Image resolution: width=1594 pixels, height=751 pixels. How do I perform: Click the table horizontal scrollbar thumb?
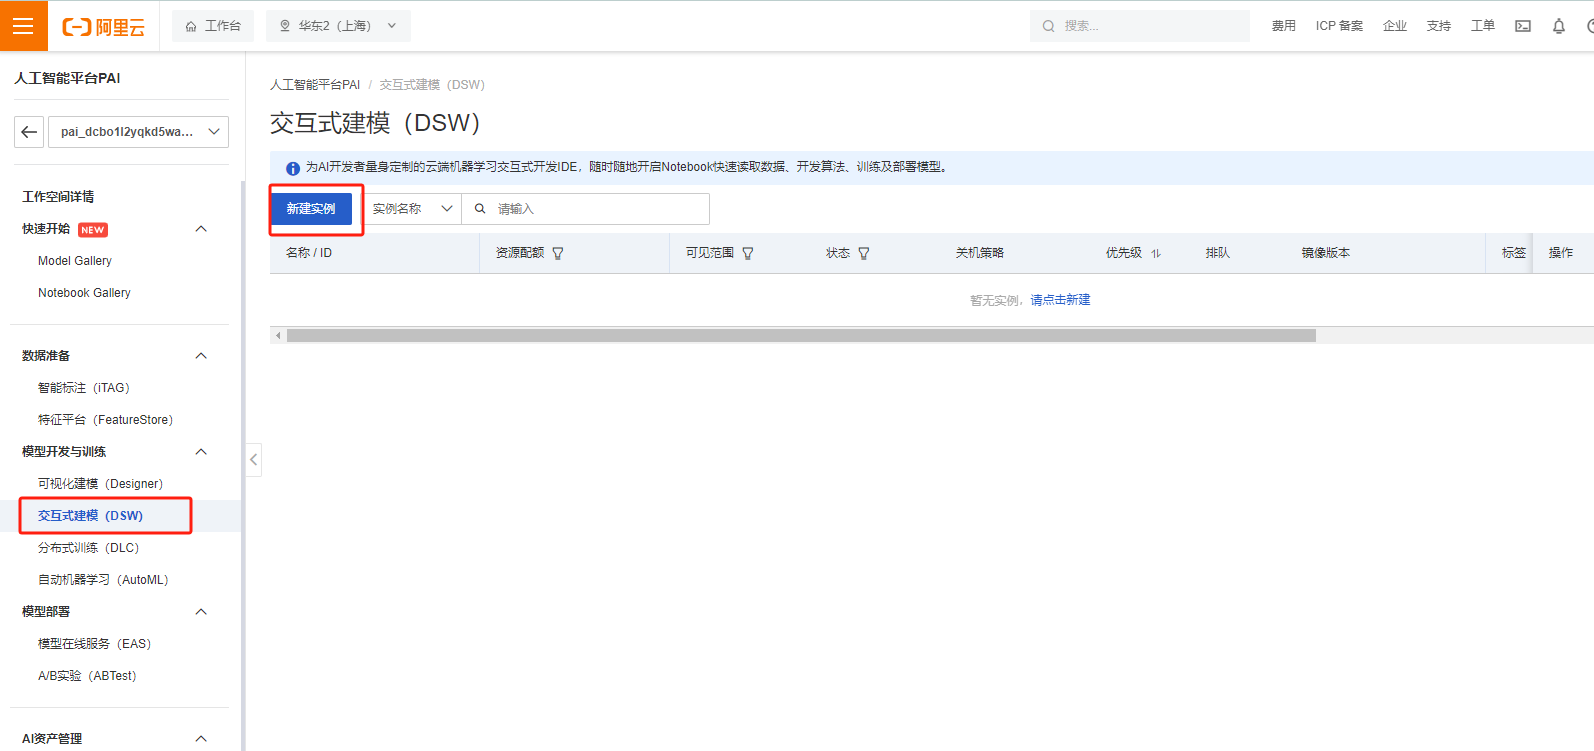coord(801,336)
